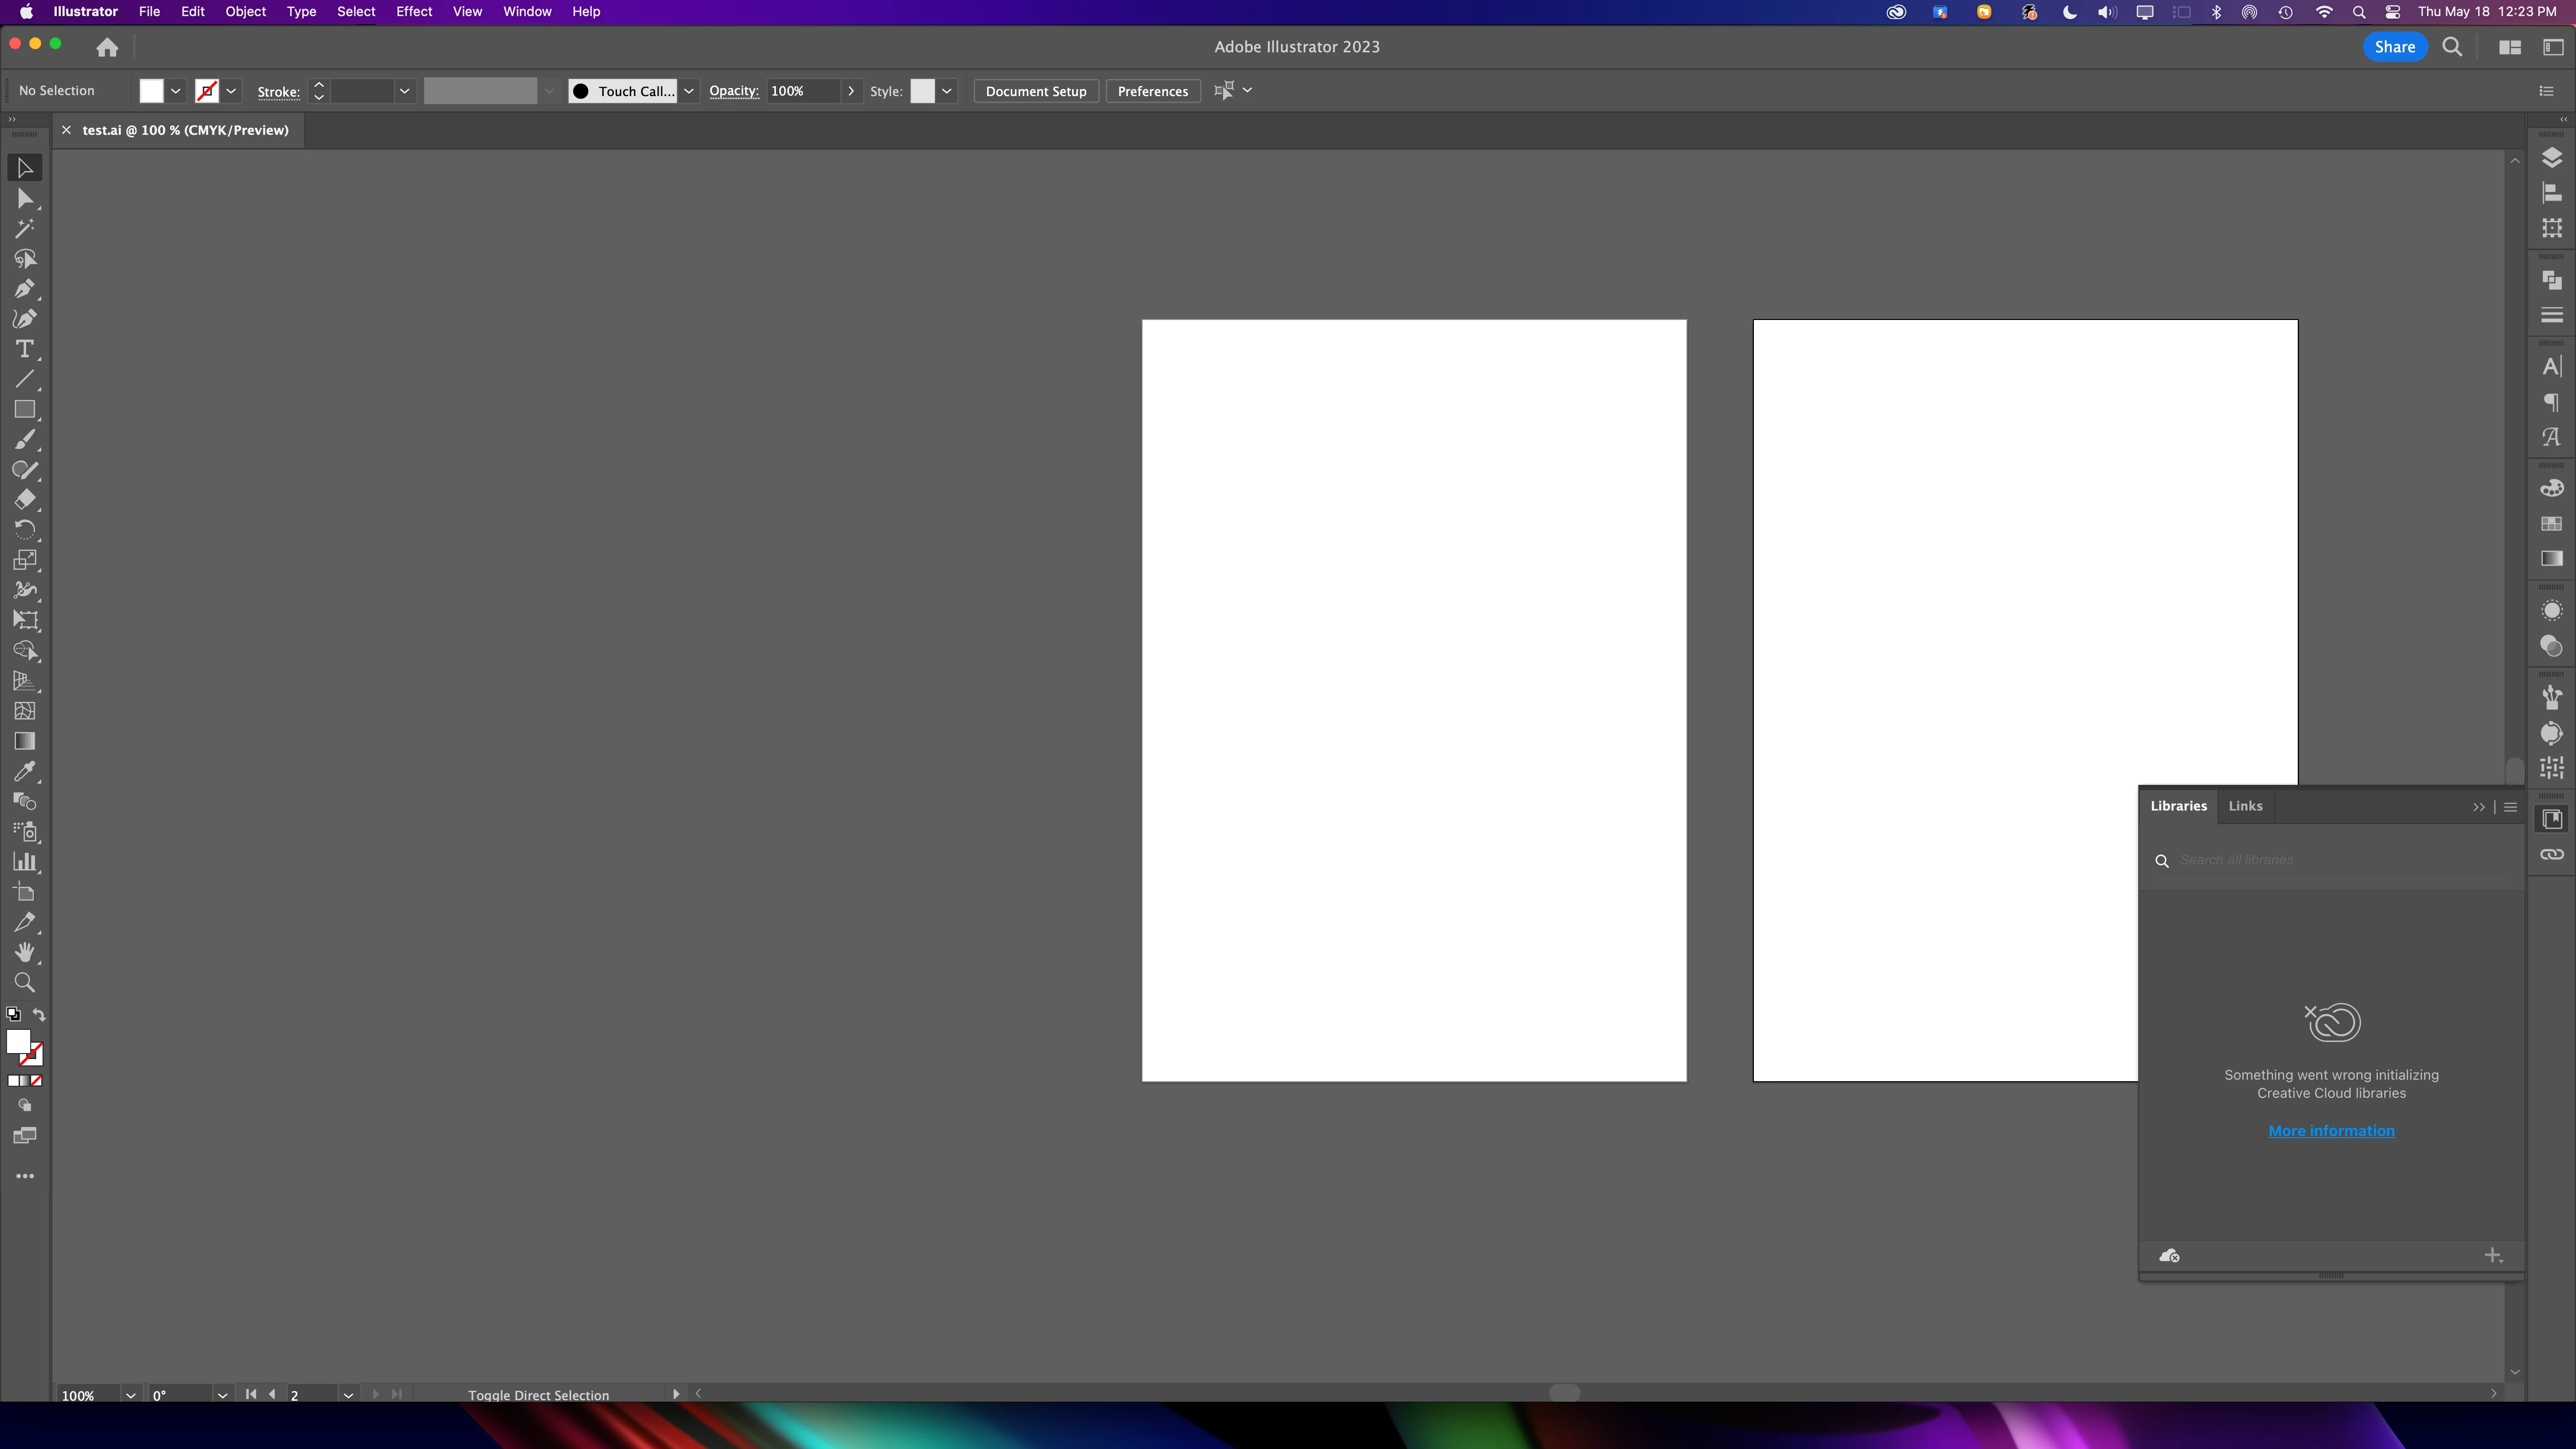Set color to None in toolbox

click(x=37, y=1081)
